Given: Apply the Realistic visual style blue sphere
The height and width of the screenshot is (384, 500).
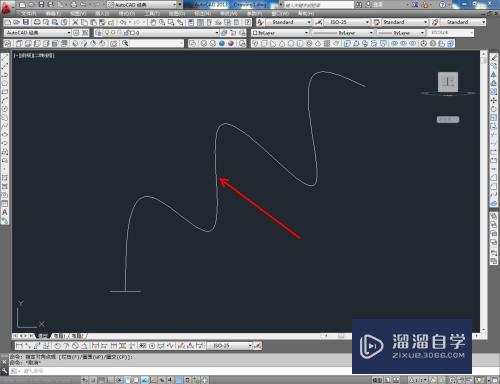Looking at the screenshot, I should [222, 43].
